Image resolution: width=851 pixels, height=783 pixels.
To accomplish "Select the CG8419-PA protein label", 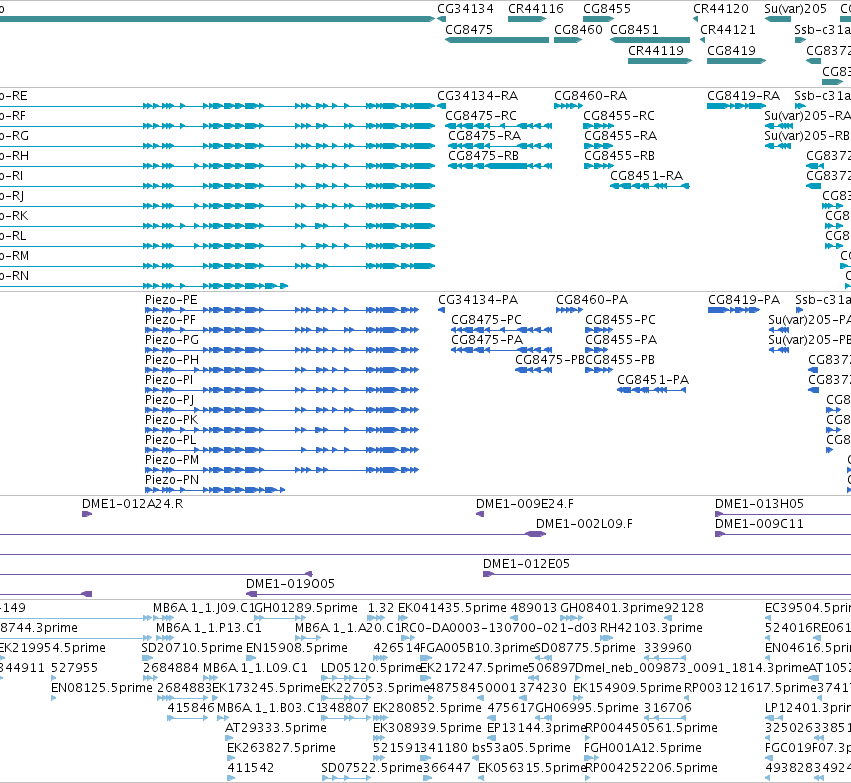I will (744, 300).
